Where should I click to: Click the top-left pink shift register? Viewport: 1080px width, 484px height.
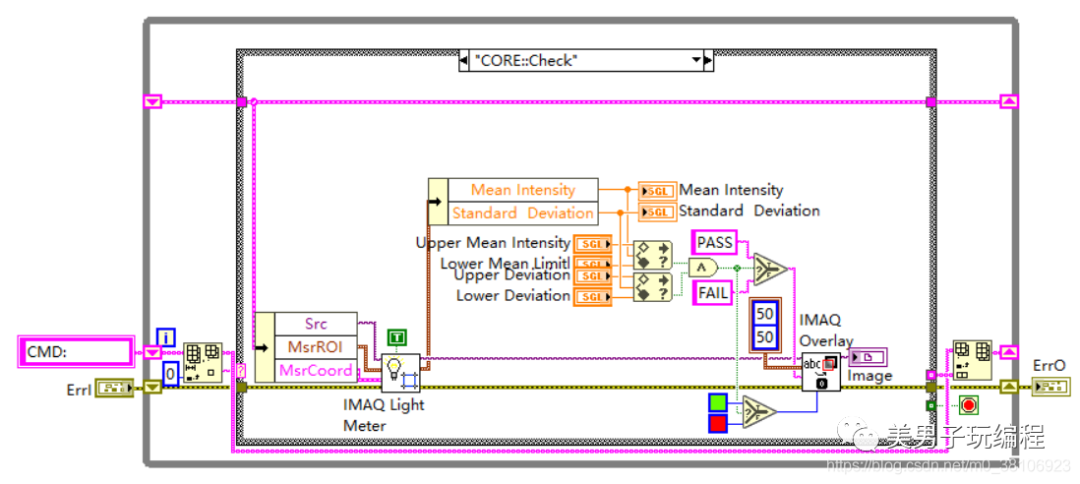[x=152, y=103]
